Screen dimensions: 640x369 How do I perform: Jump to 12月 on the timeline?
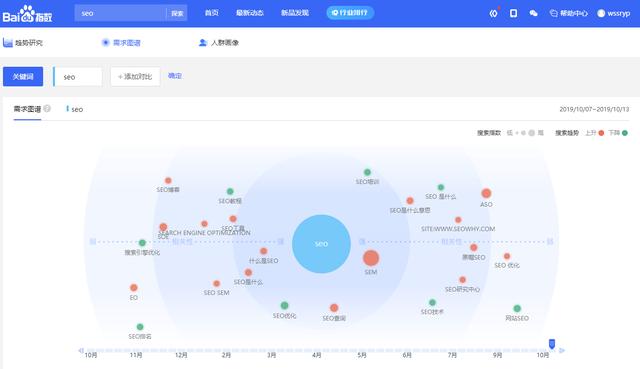coord(181,355)
